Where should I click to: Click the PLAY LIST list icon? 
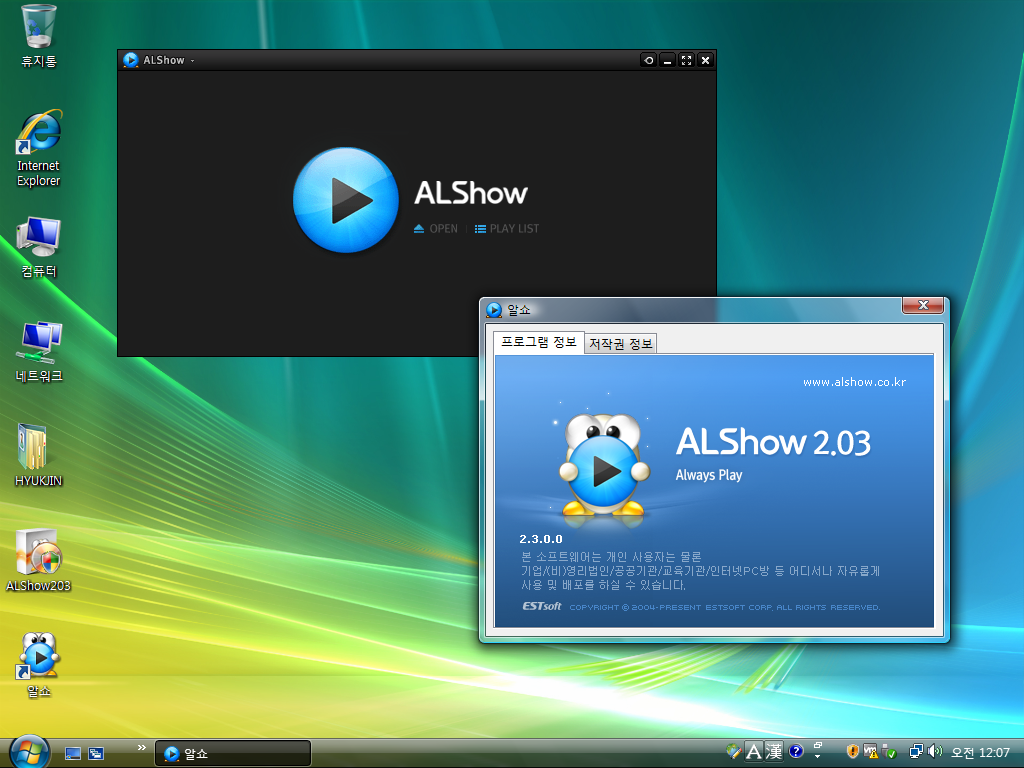coord(480,229)
